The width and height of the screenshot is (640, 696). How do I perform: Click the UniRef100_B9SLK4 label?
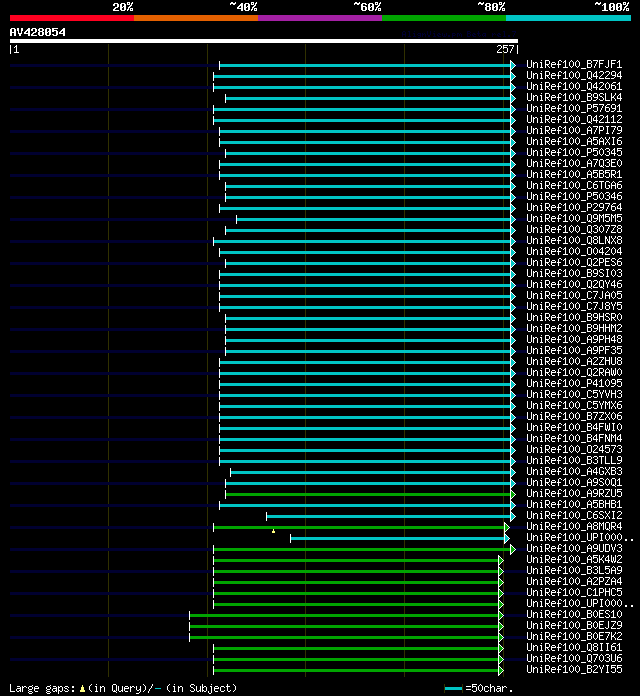click(x=574, y=98)
